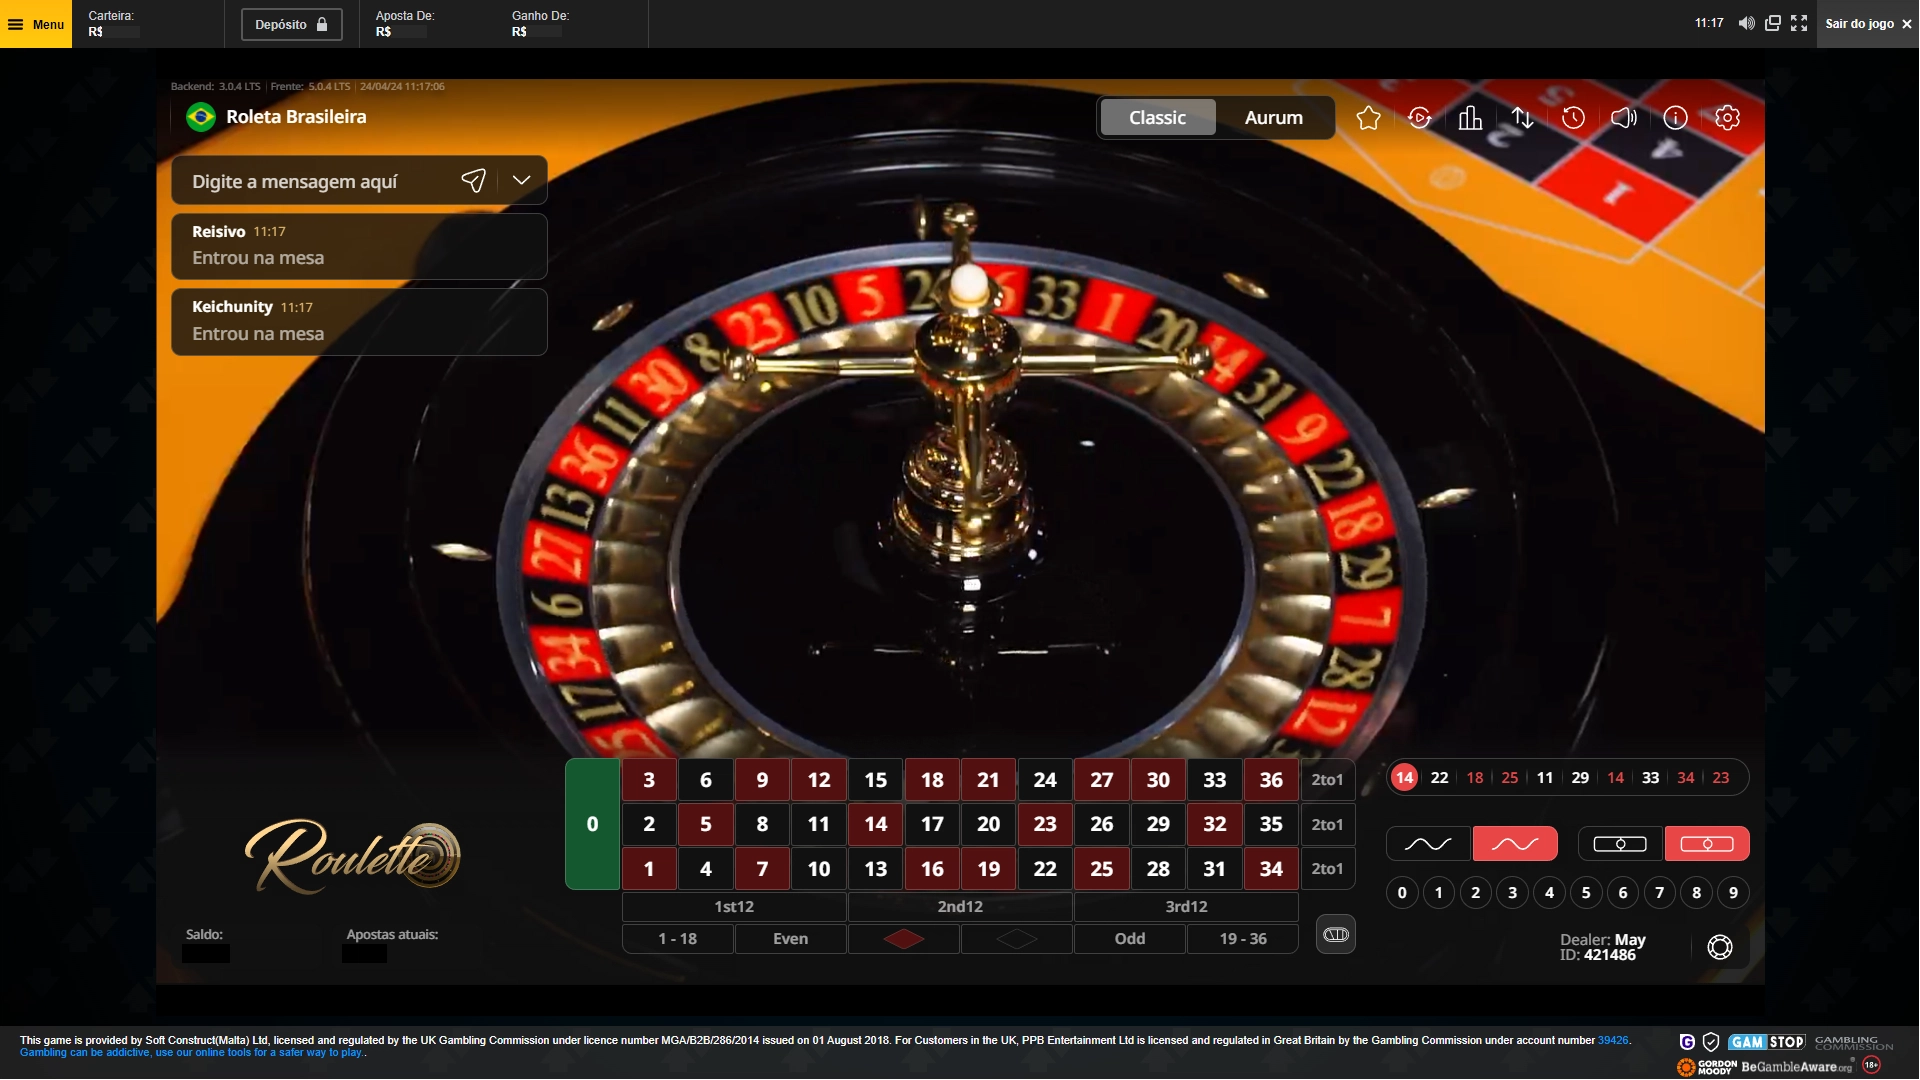
Task: Open the hamburger Menu button
Action: [36, 24]
